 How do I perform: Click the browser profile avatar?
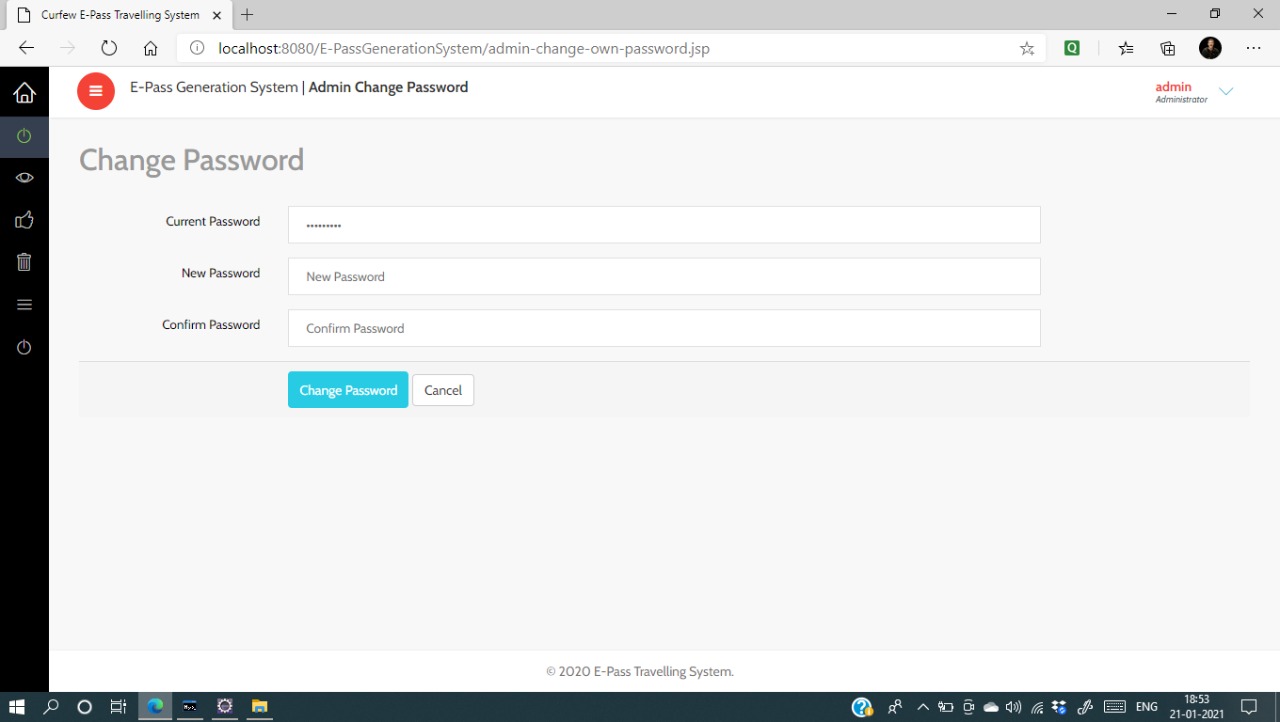[x=1210, y=48]
